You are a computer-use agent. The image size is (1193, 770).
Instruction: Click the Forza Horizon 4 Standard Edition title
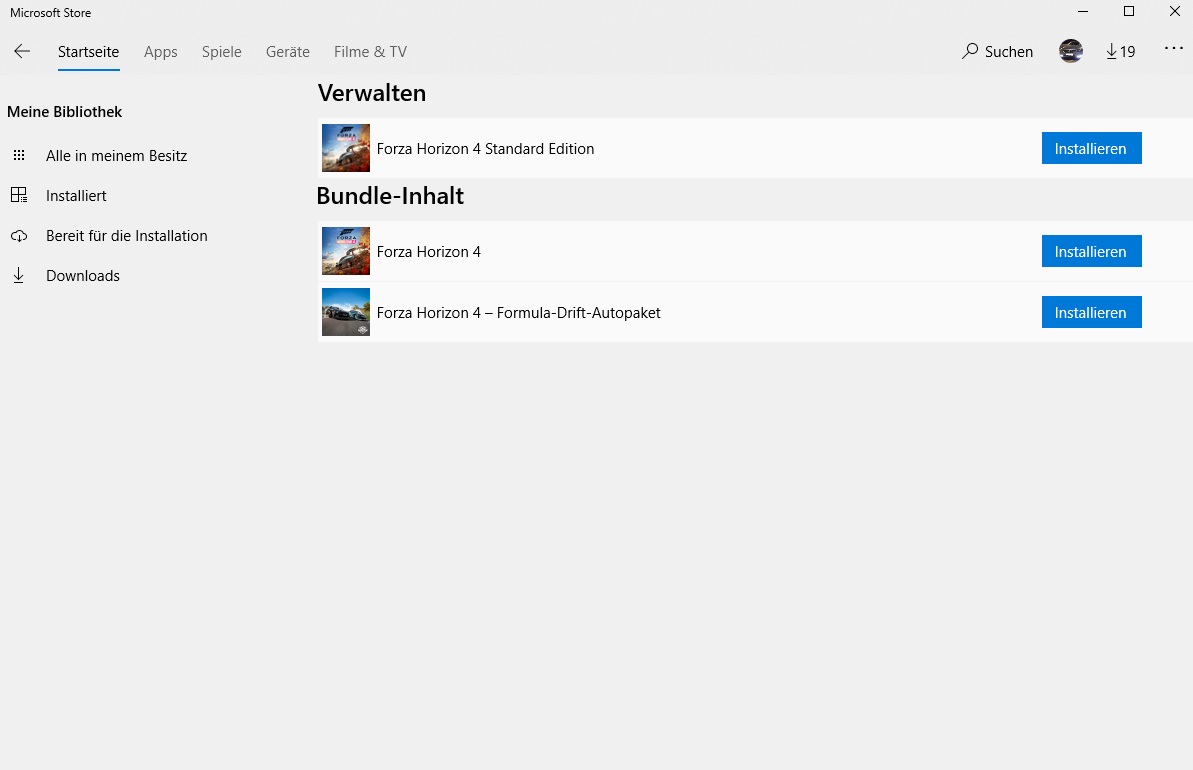click(485, 148)
